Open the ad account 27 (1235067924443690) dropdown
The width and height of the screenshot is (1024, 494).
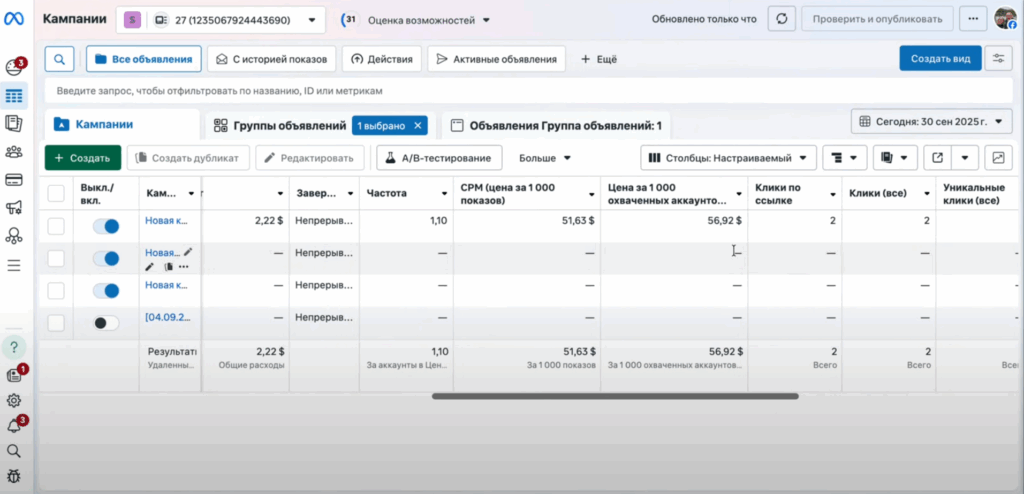coord(221,20)
